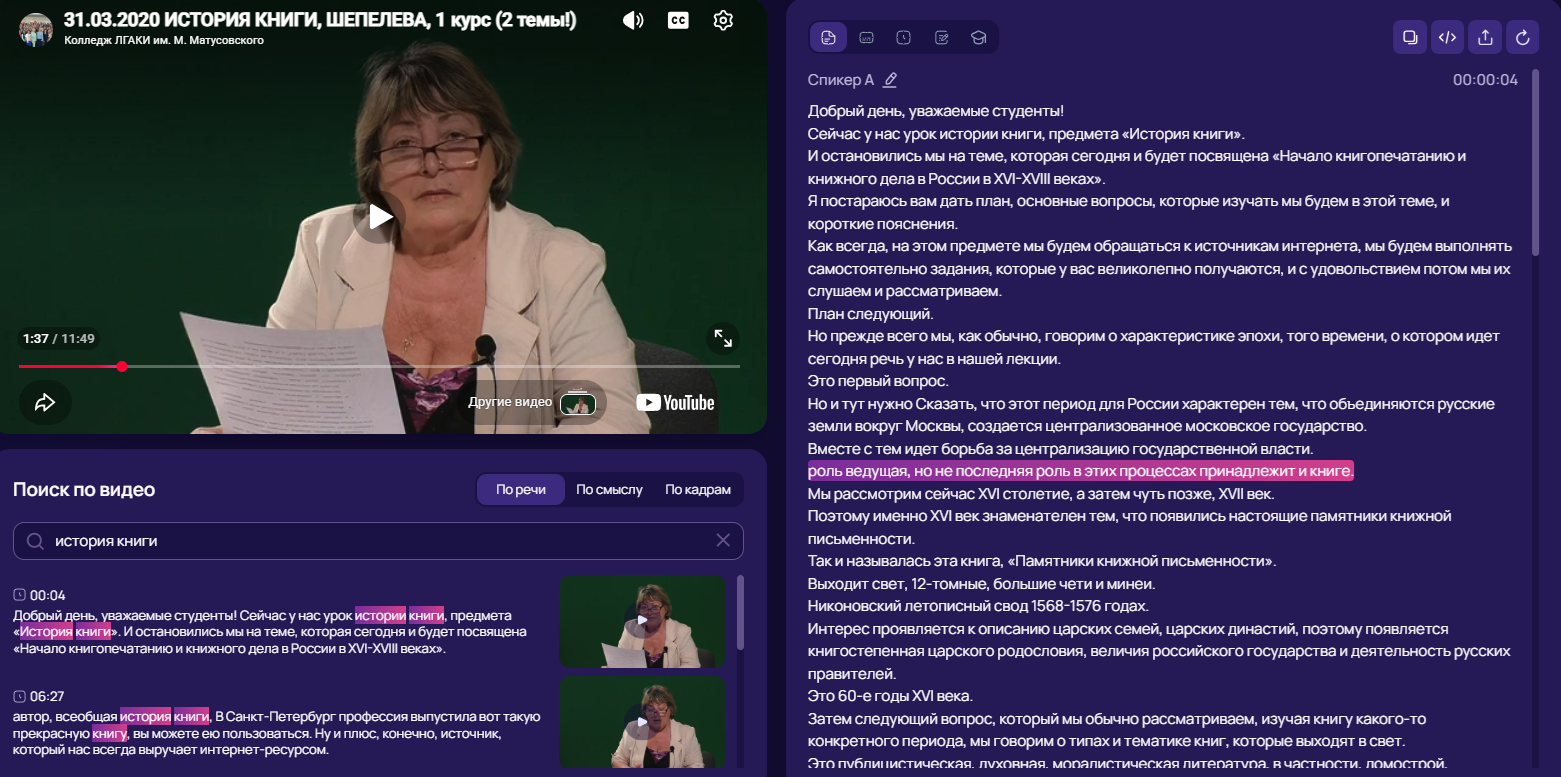Screen dimensions: 1561x777
Task: Open the subtitles view icon
Action: (x=866, y=38)
